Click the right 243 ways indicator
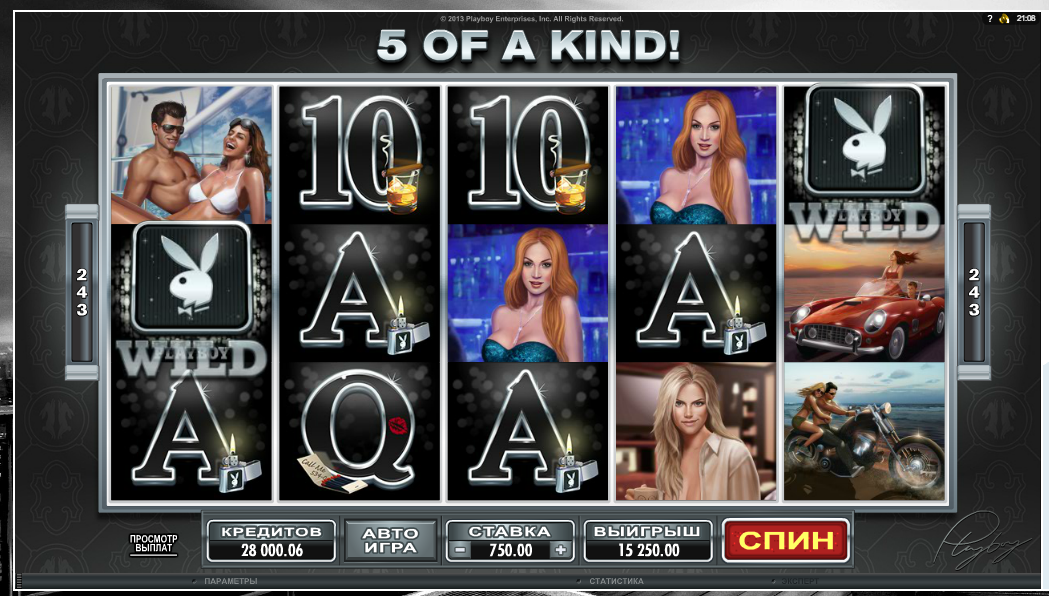The width and height of the screenshot is (1049, 596). click(x=974, y=292)
